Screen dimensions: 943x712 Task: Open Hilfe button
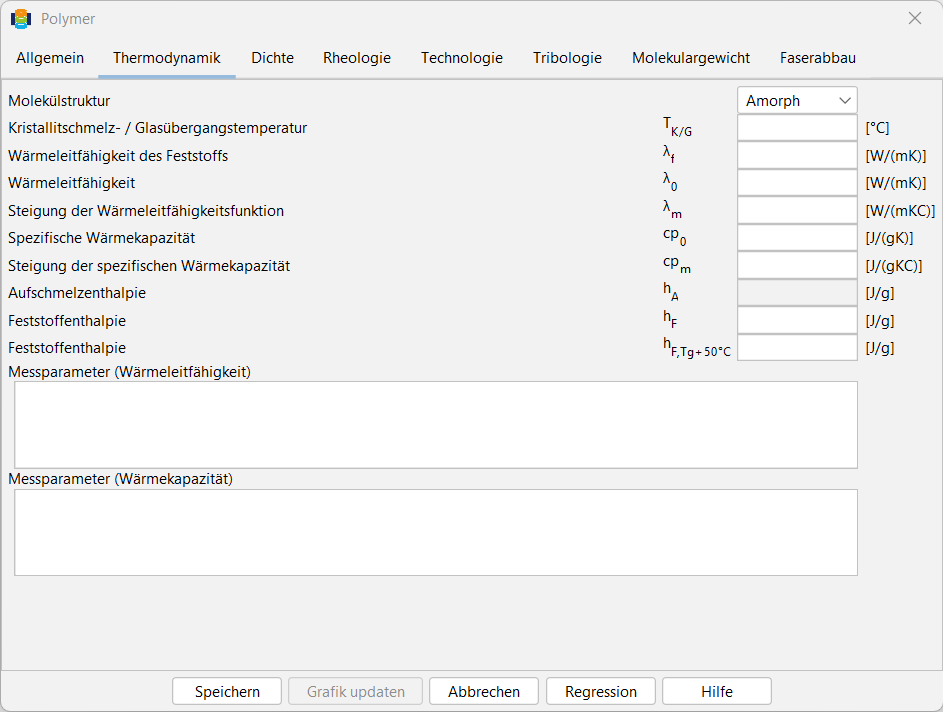click(717, 692)
